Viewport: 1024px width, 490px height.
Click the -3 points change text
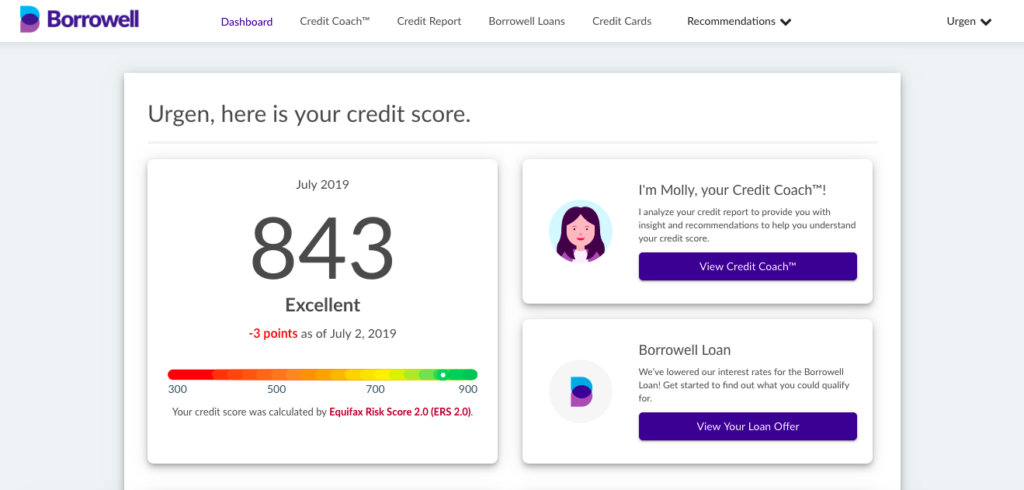pos(273,334)
